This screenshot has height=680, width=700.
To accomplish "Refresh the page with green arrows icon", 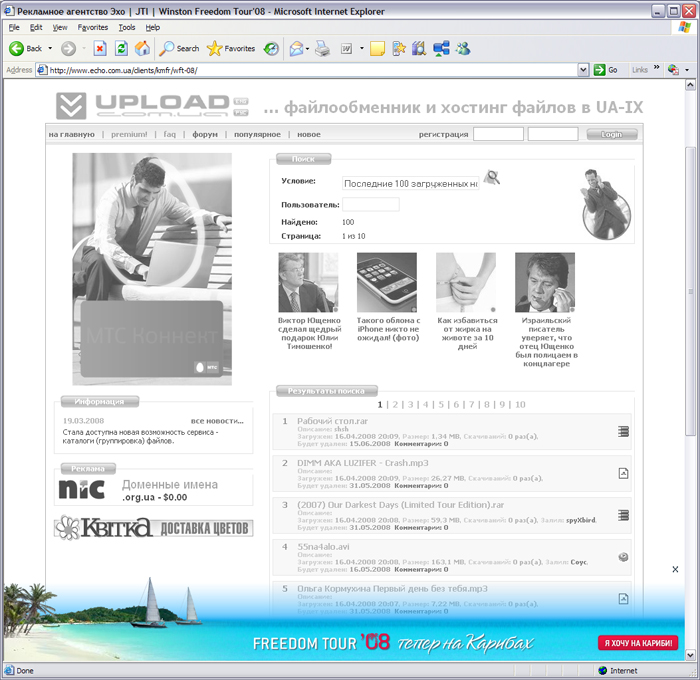I will point(121,48).
